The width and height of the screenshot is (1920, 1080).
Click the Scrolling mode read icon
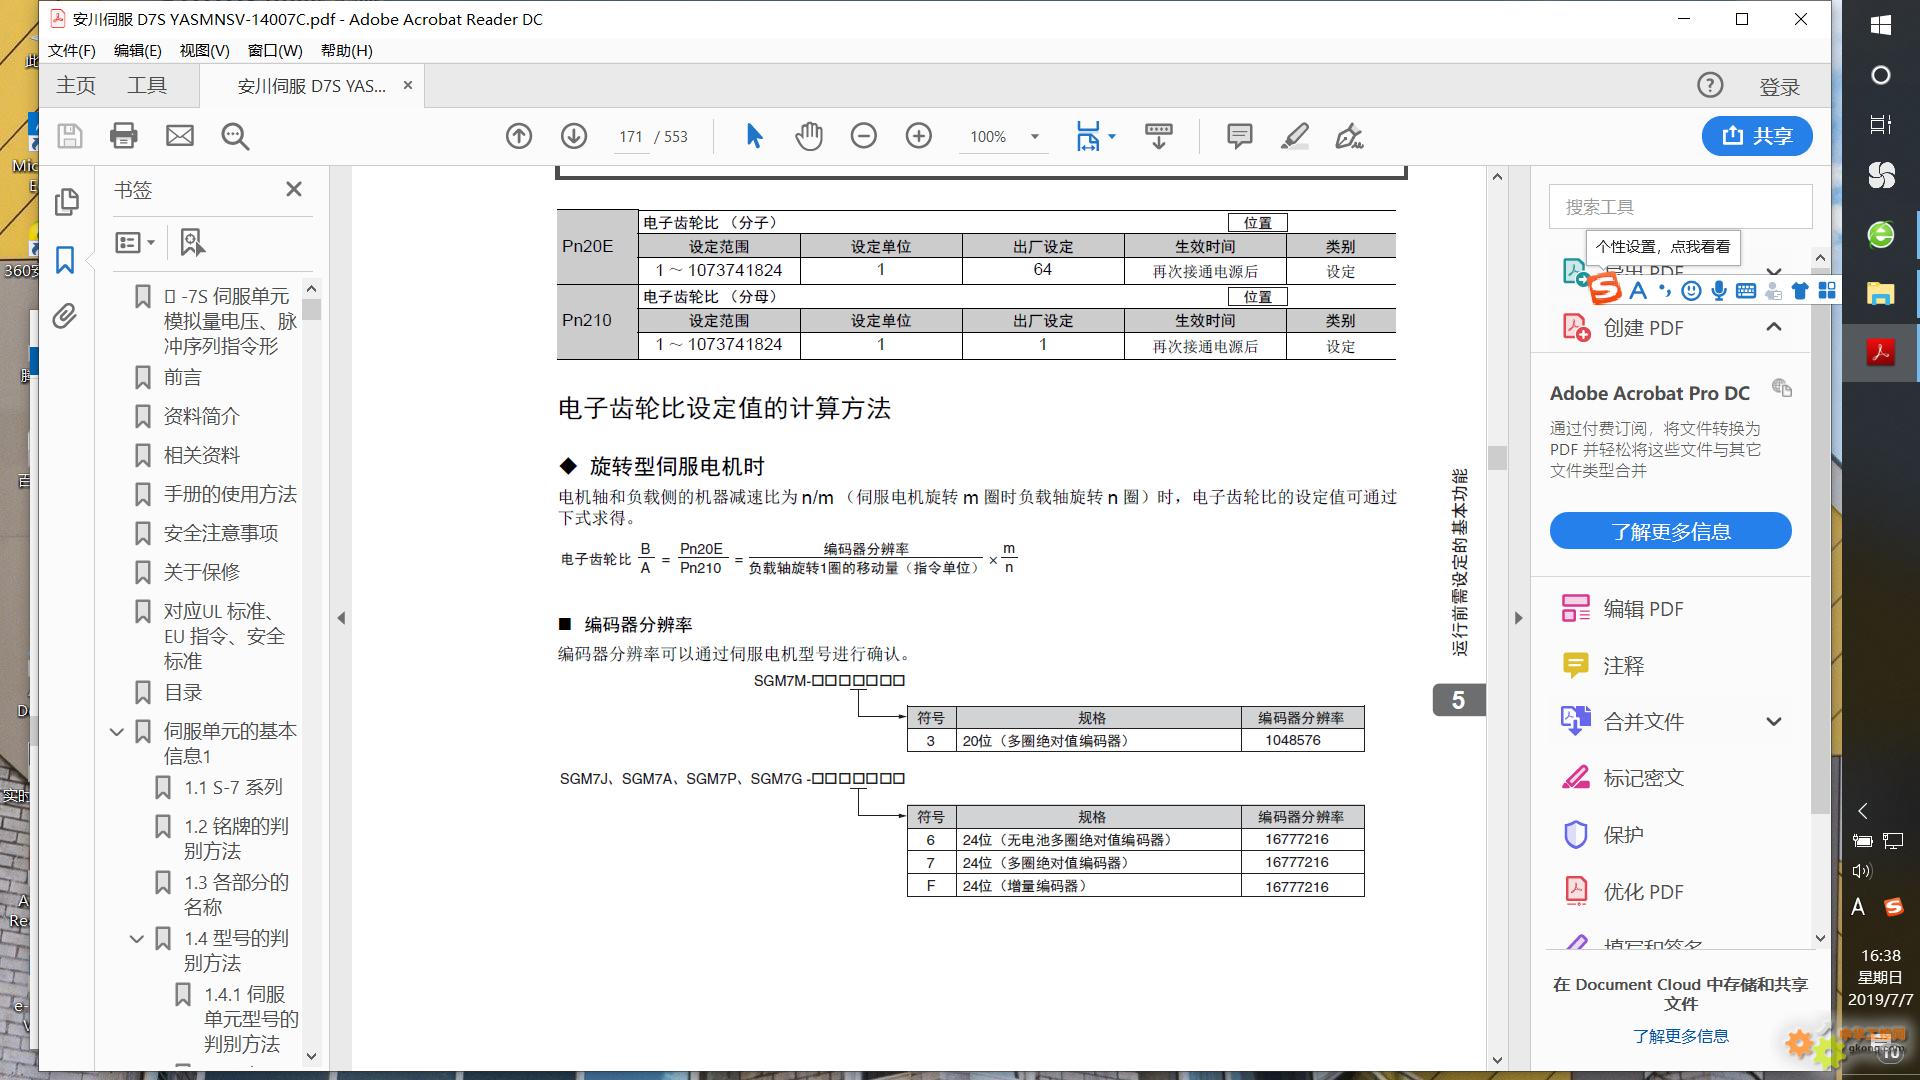tap(1159, 136)
